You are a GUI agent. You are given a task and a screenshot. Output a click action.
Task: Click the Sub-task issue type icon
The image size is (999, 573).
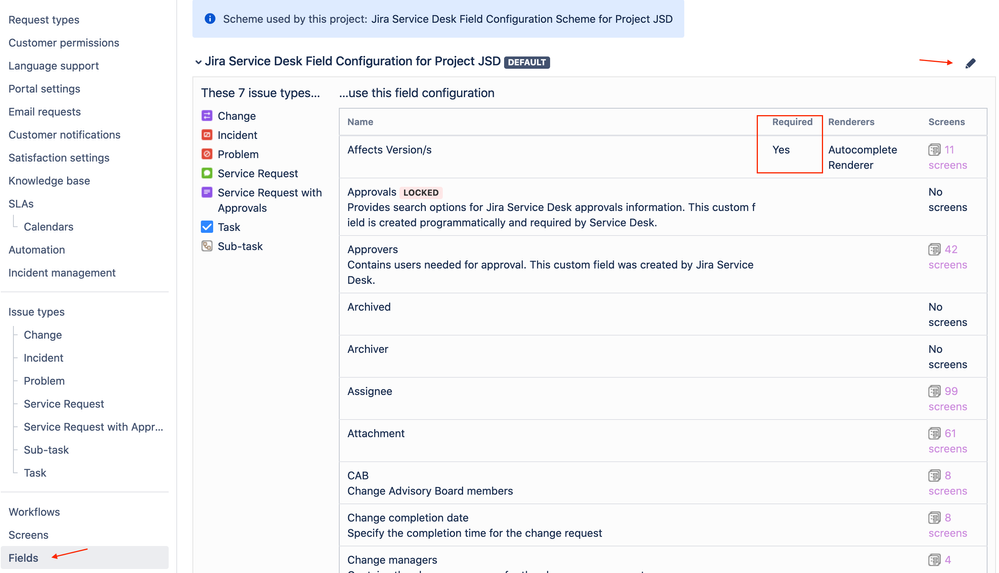tap(207, 245)
